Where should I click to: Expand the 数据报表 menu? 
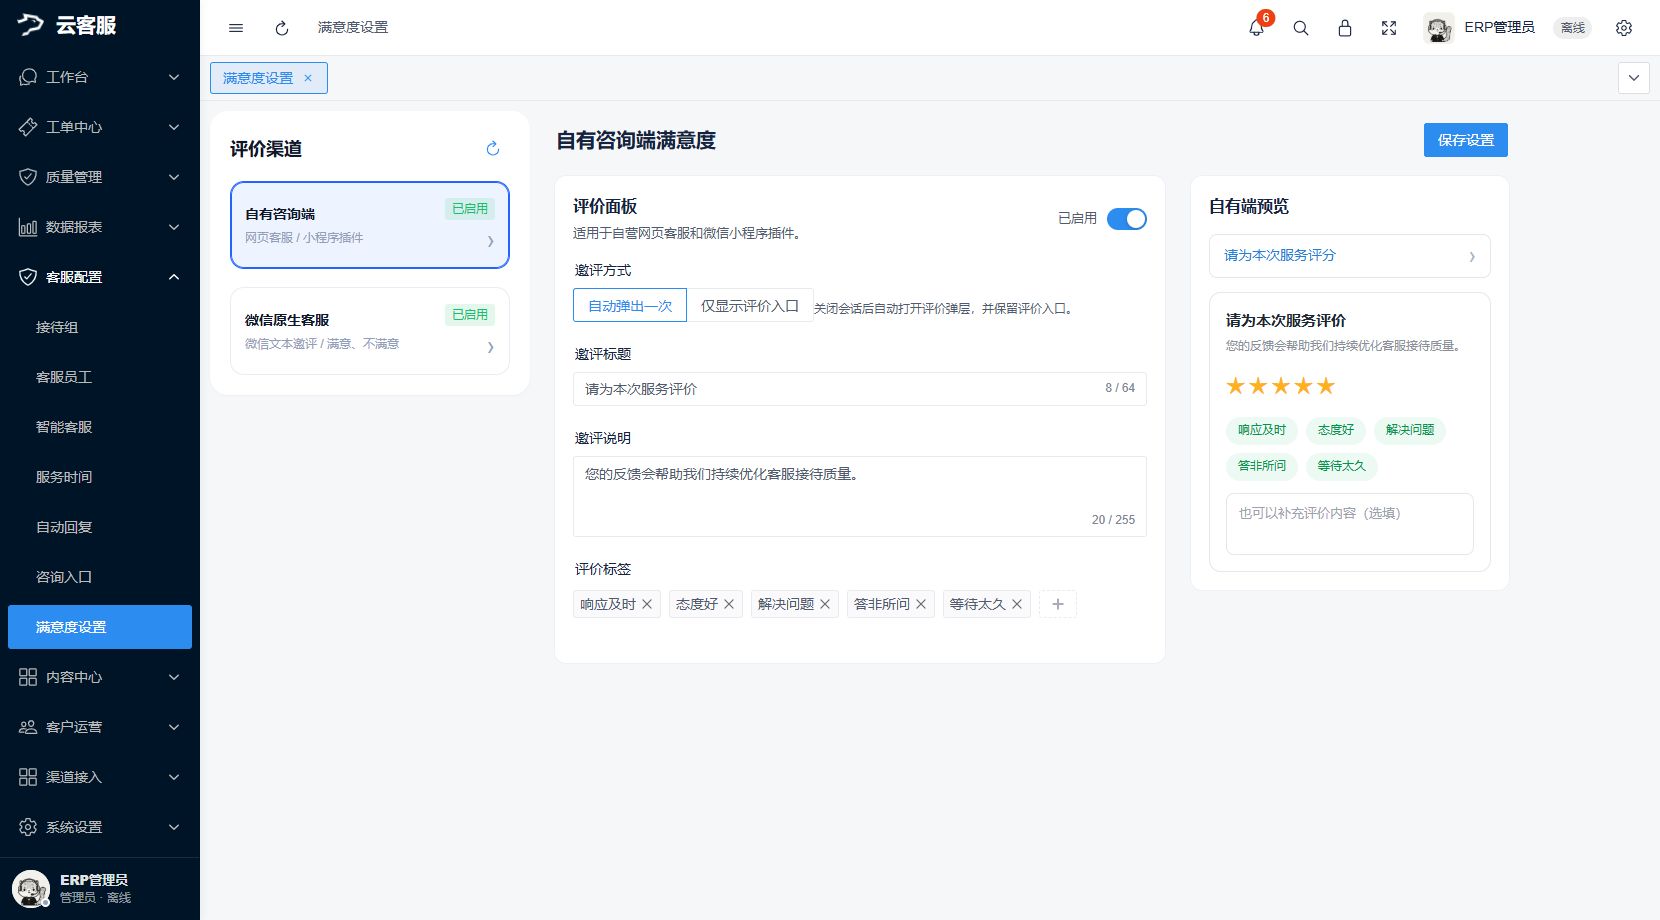click(x=100, y=227)
